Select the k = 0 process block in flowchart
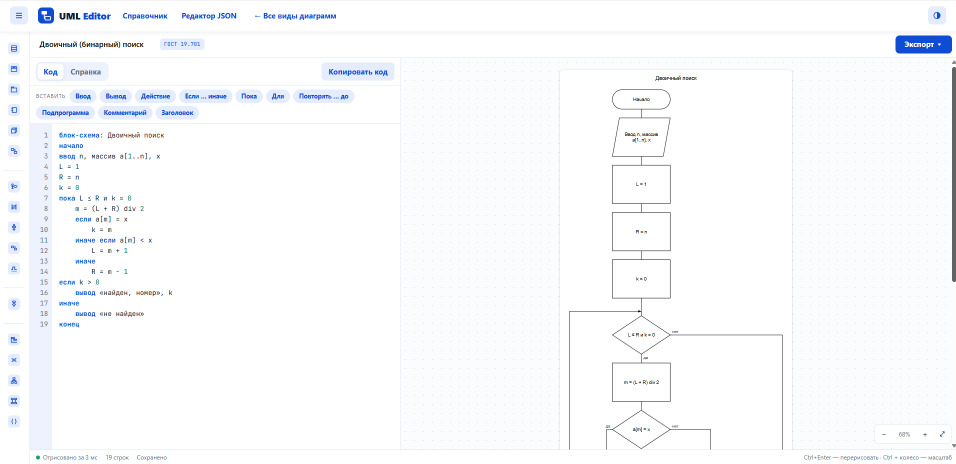956x464 pixels. point(641,279)
